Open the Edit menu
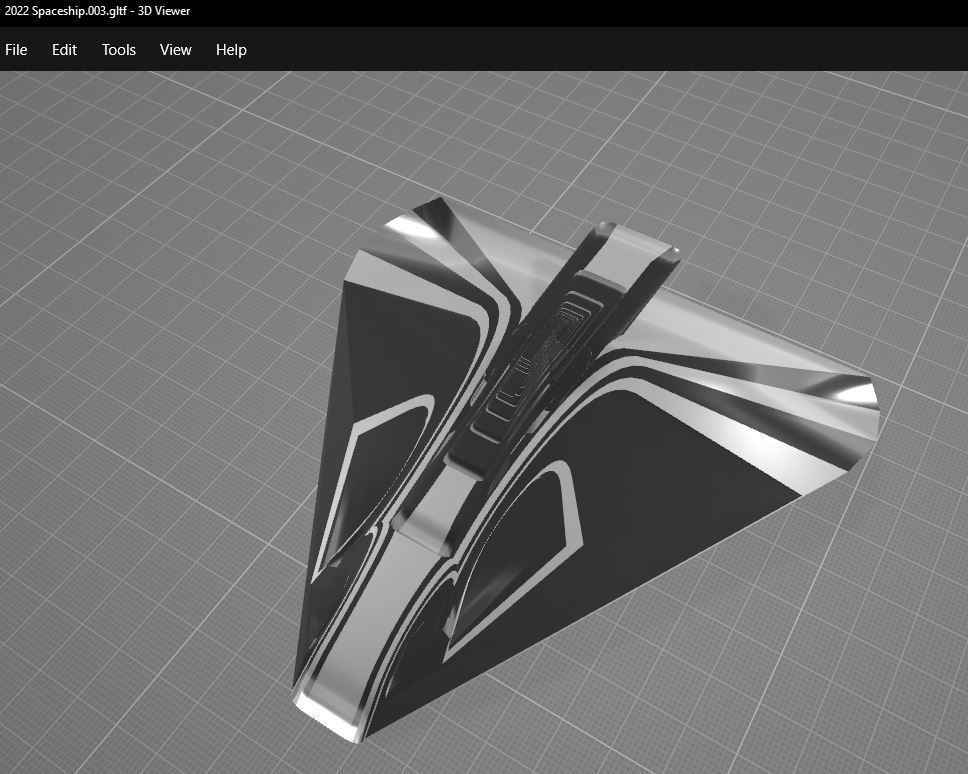Viewport: 968px width, 774px height. coord(64,50)
